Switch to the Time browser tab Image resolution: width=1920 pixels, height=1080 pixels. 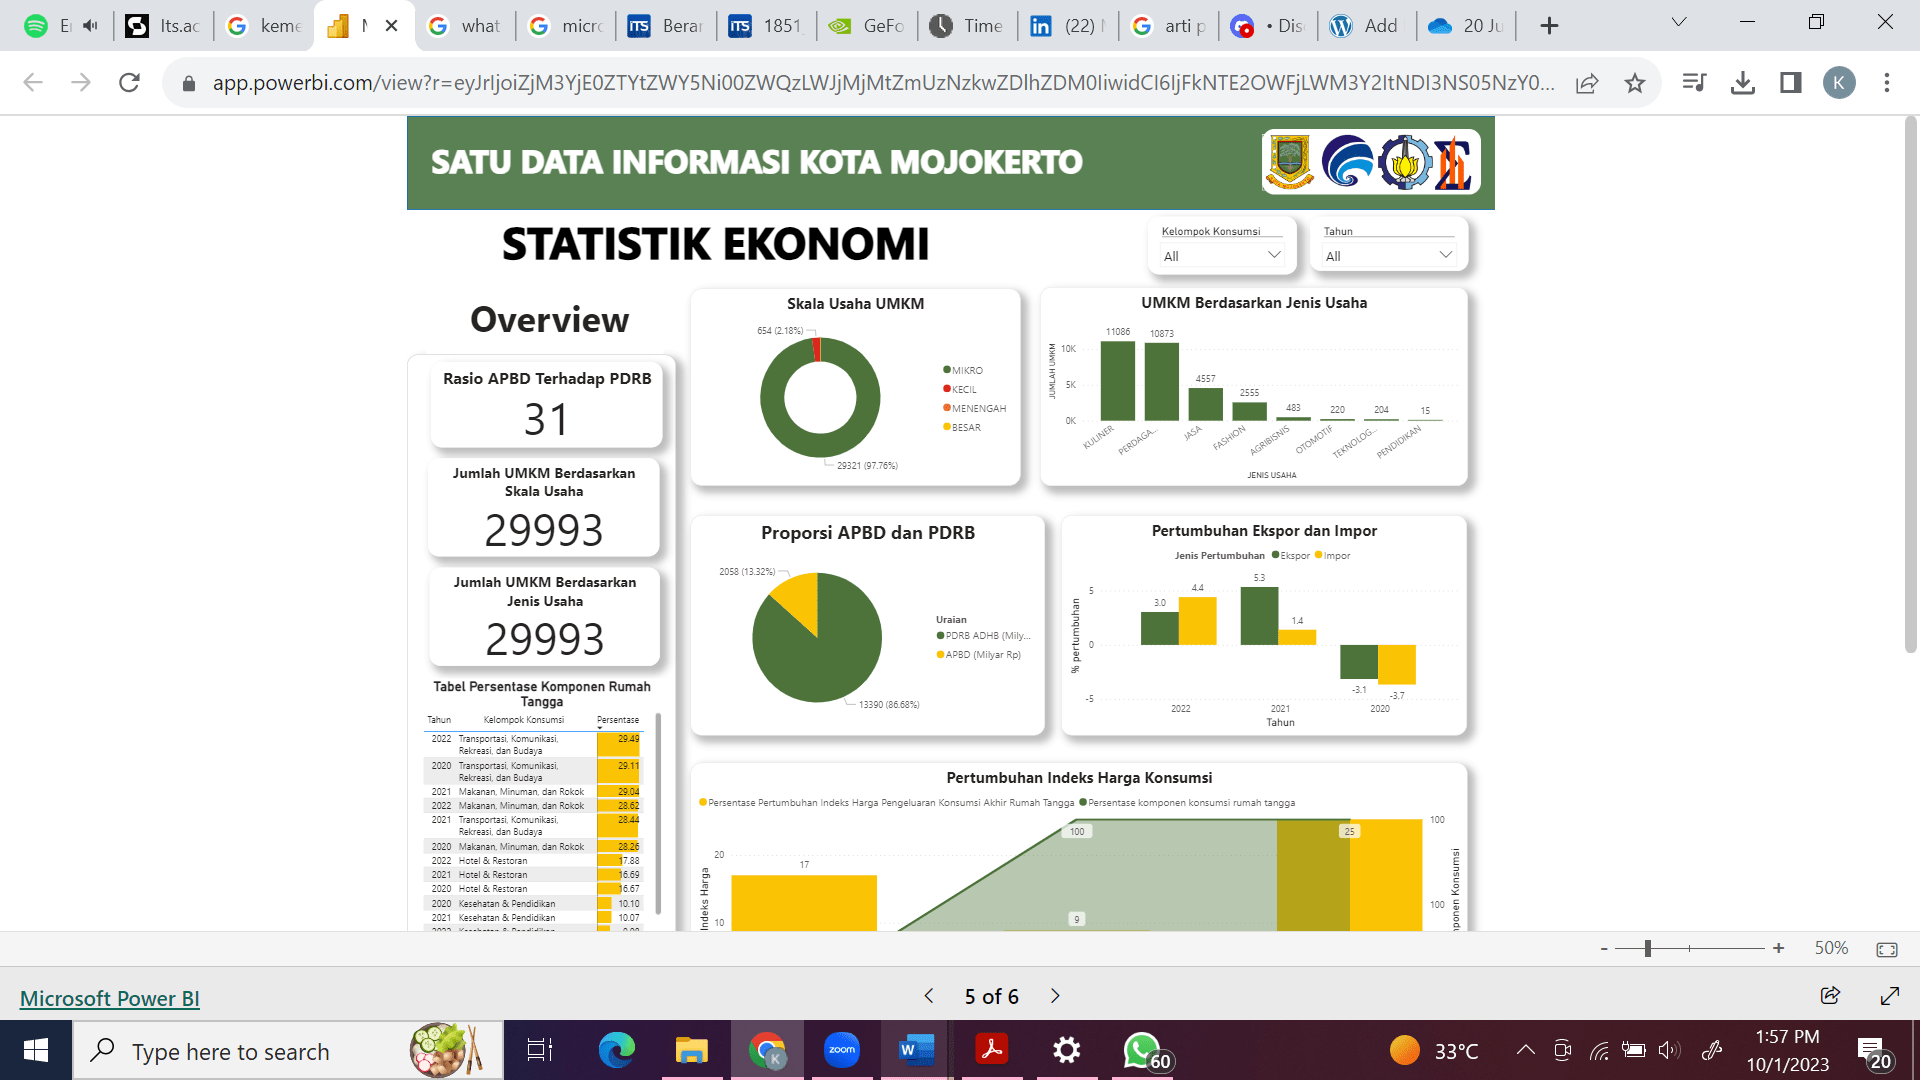968,26
